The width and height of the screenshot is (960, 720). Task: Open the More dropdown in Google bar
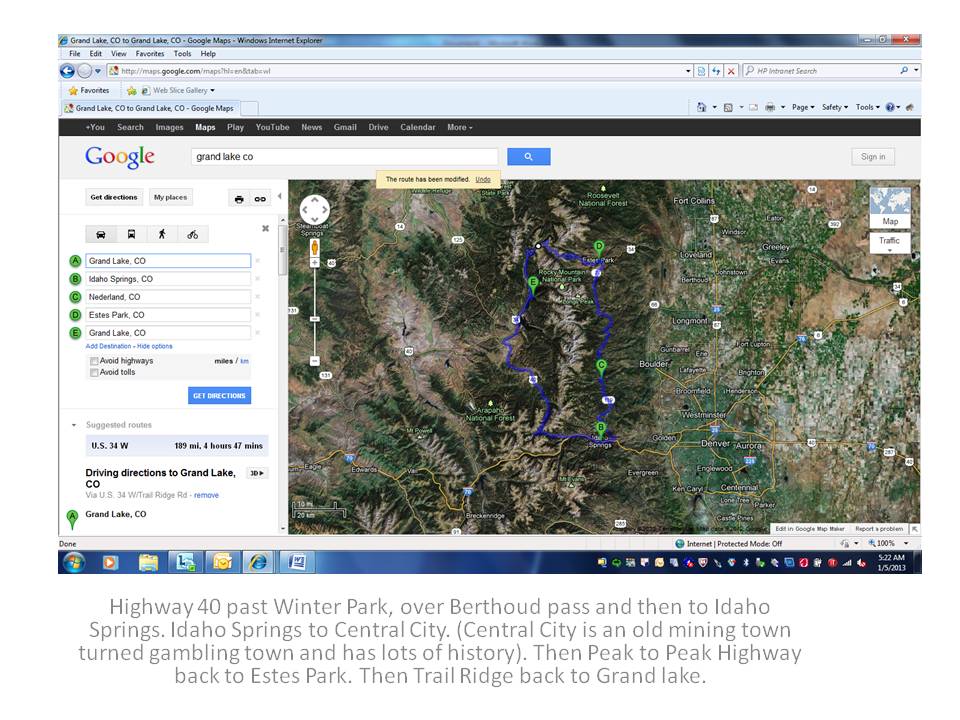pos(460,127)
